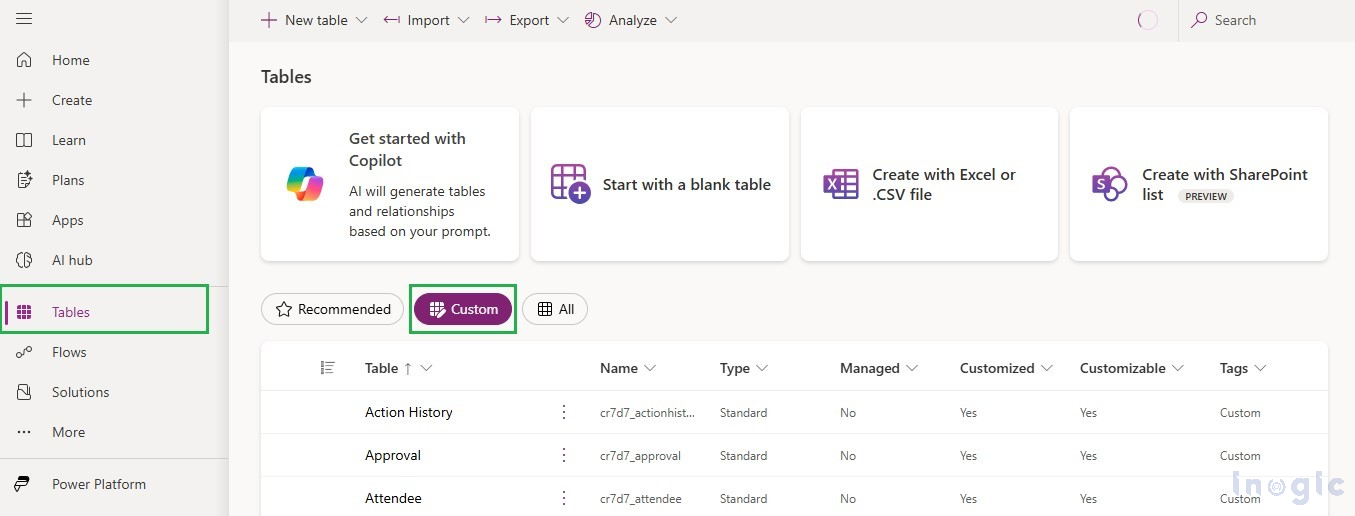Viewport: 1355px width, 516px height.
Task: Open More in the sidebar
Action: coord(68,432)
